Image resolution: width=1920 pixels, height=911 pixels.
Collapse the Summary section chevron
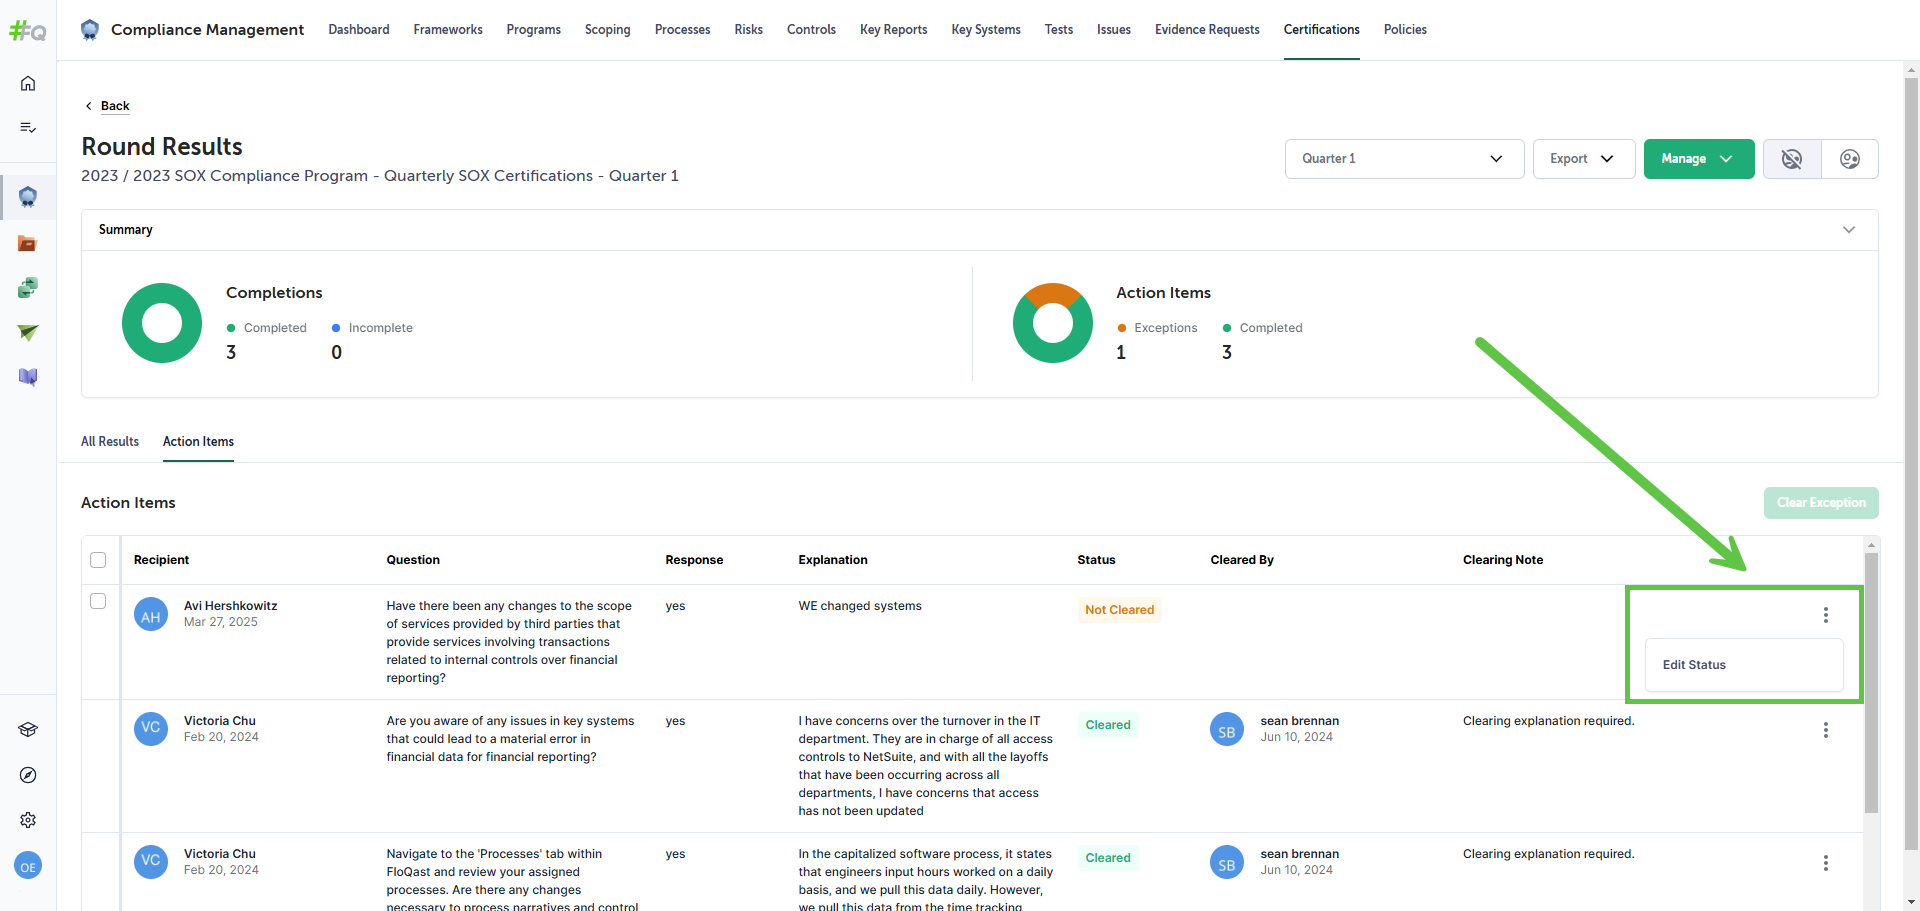pos(1849,230)
